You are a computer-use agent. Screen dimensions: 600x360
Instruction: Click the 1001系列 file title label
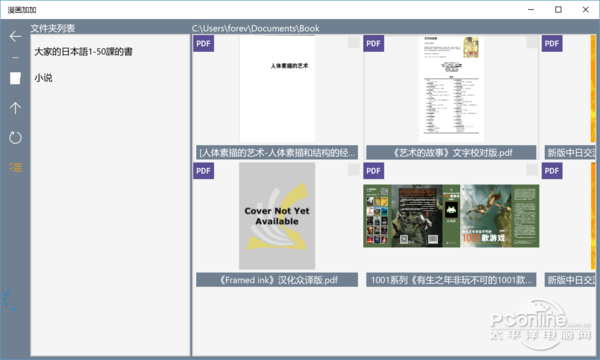tap(451, 280)
